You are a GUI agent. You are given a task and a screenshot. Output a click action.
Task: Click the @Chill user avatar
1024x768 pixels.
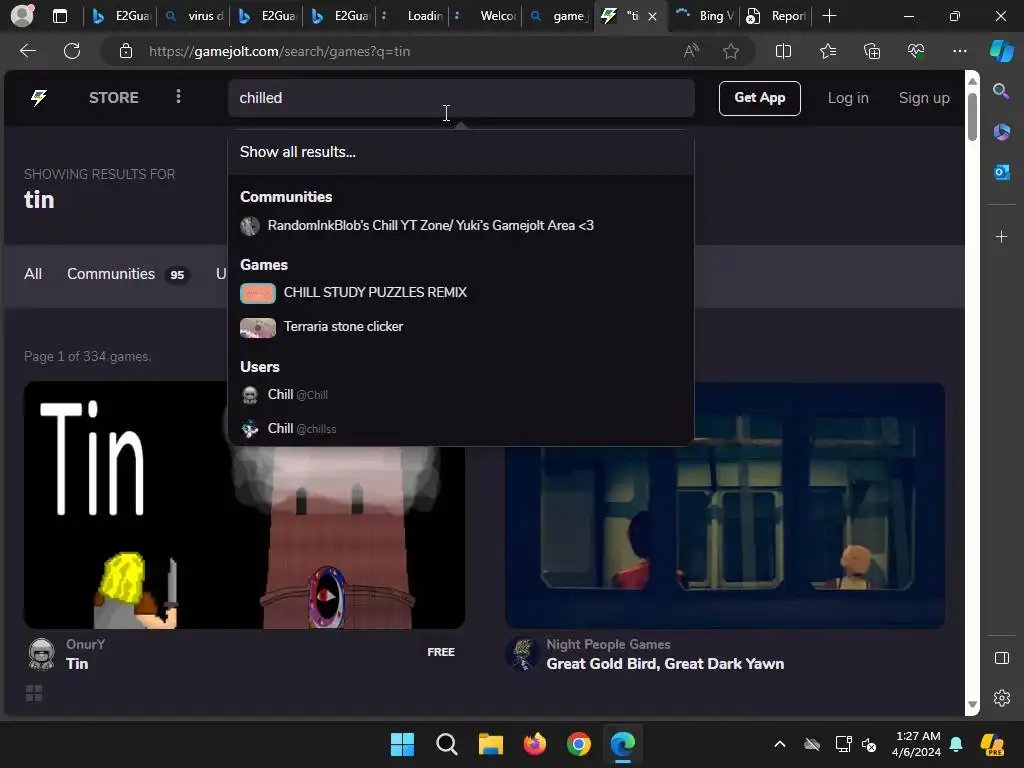(250, 395)
